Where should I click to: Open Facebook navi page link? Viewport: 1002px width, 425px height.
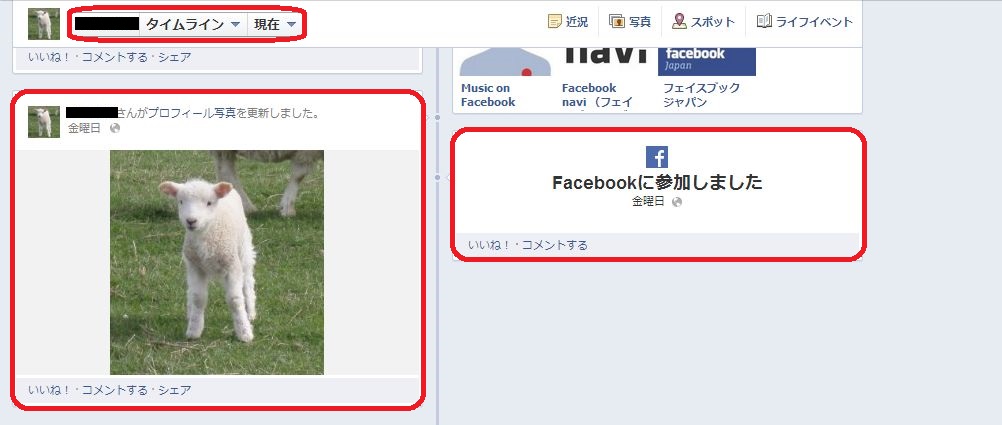point(597,95)
